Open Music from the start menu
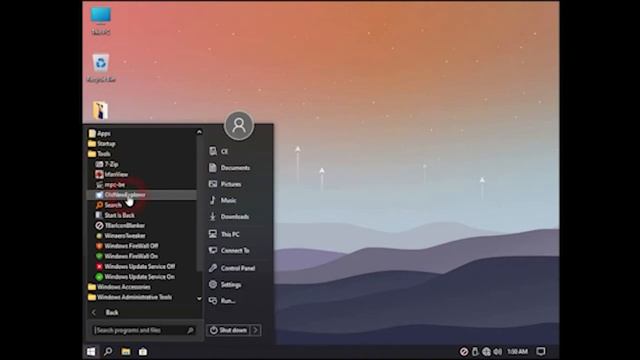Viewport: 640px width, 360px height. click(222, 200)
